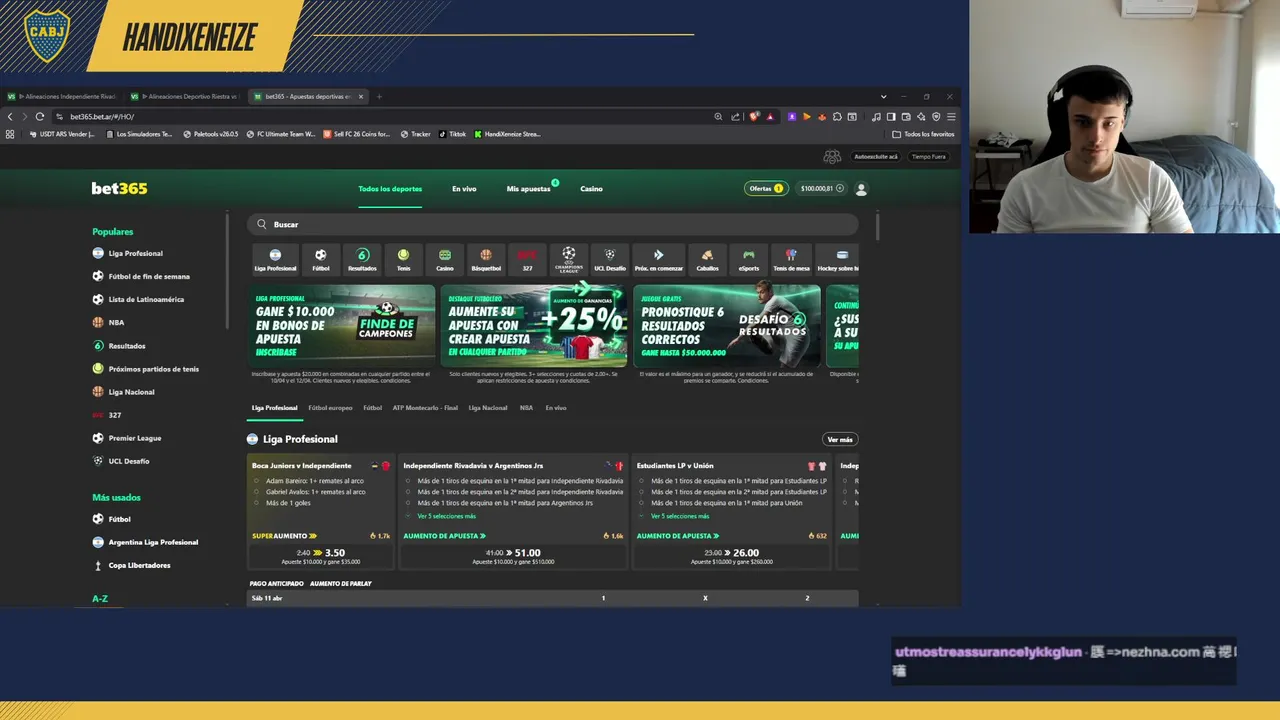Open the Resultados shortcut tile
Image resolution: width=1280 pixels, height=720 pixels.
click(362, 259)
